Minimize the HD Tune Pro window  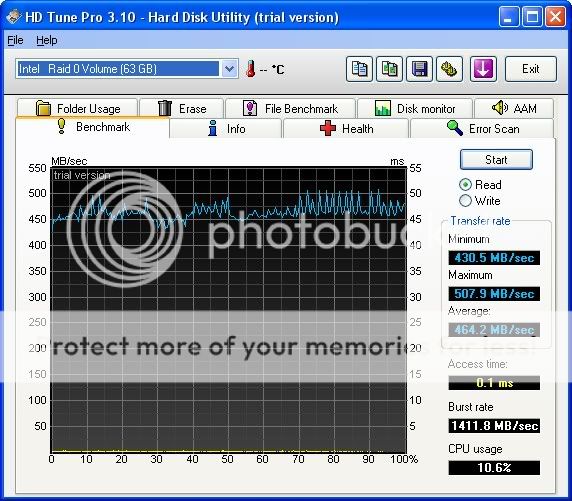(509, 17)
